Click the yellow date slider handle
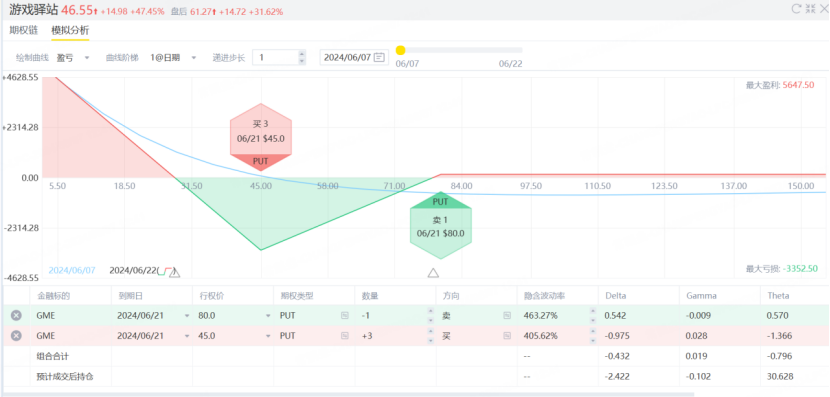830x397 pixels. 401,50
